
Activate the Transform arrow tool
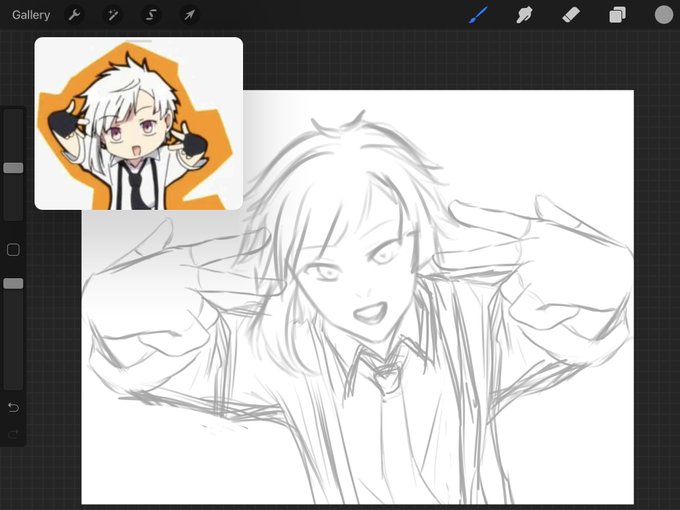(x=189, y=15)
